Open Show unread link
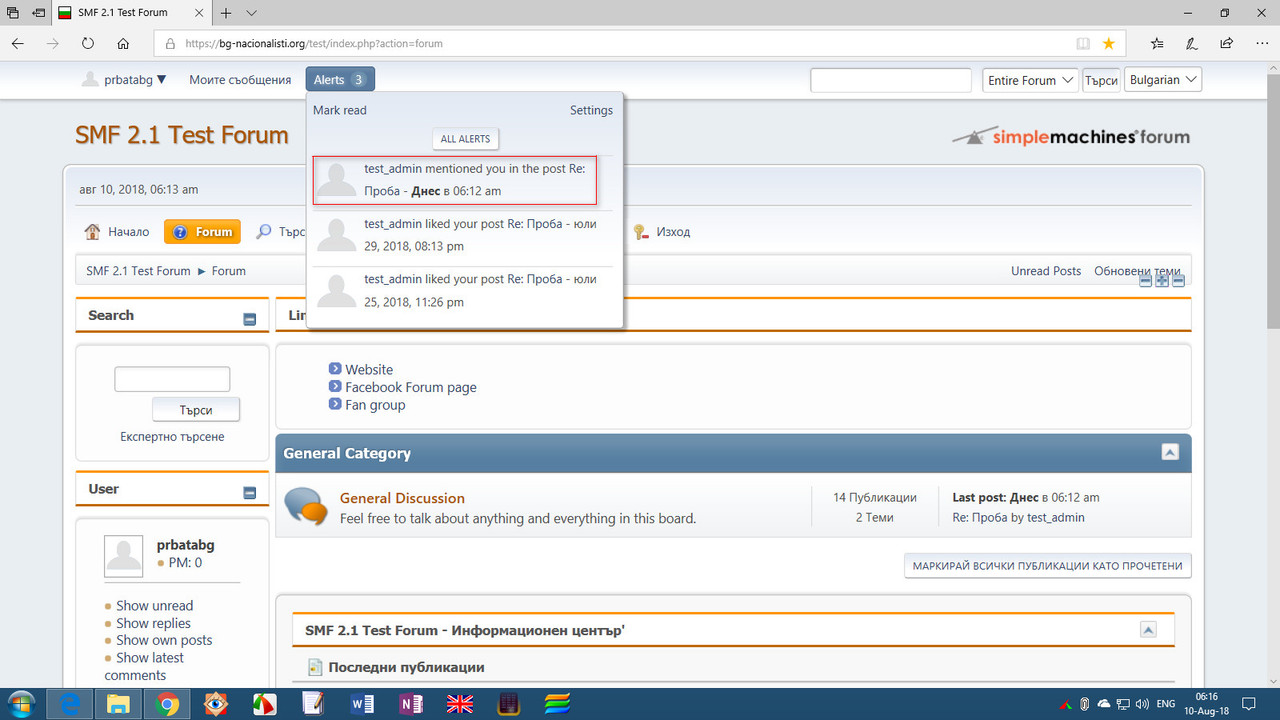Image resolution: width=1280 pixels, height=720 pixels. click(x=154, y=606)
